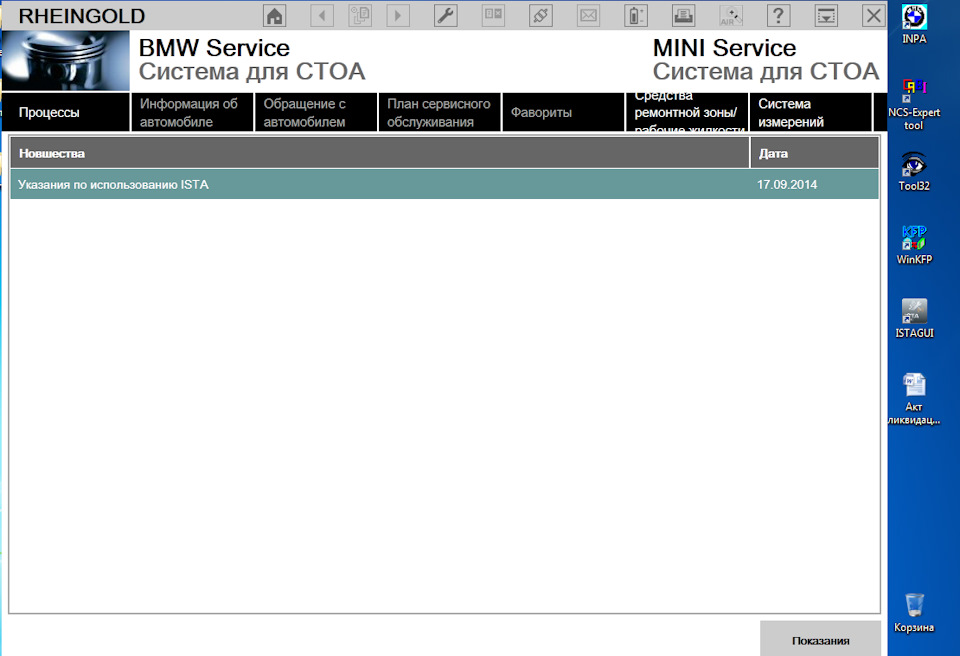Expand the dropdown panel icon in toolbar

[x=826, y=15]
